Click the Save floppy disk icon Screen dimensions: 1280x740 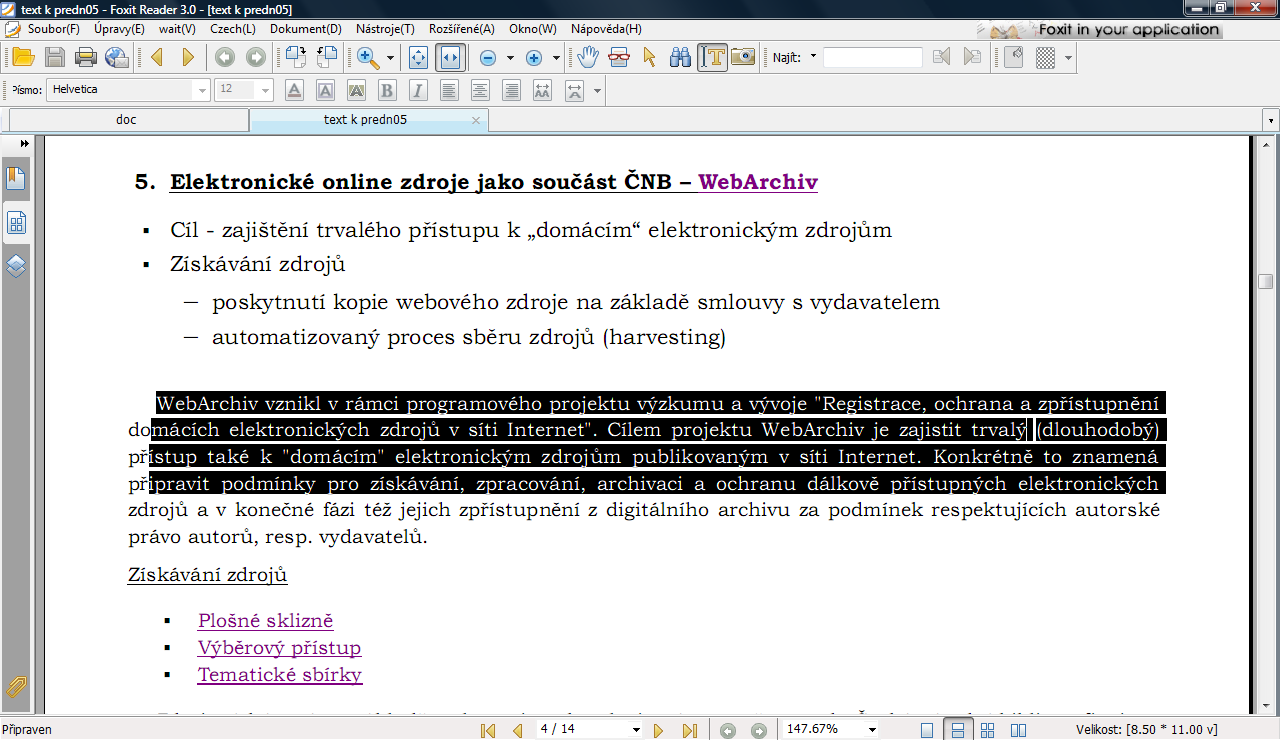[55, 57]
